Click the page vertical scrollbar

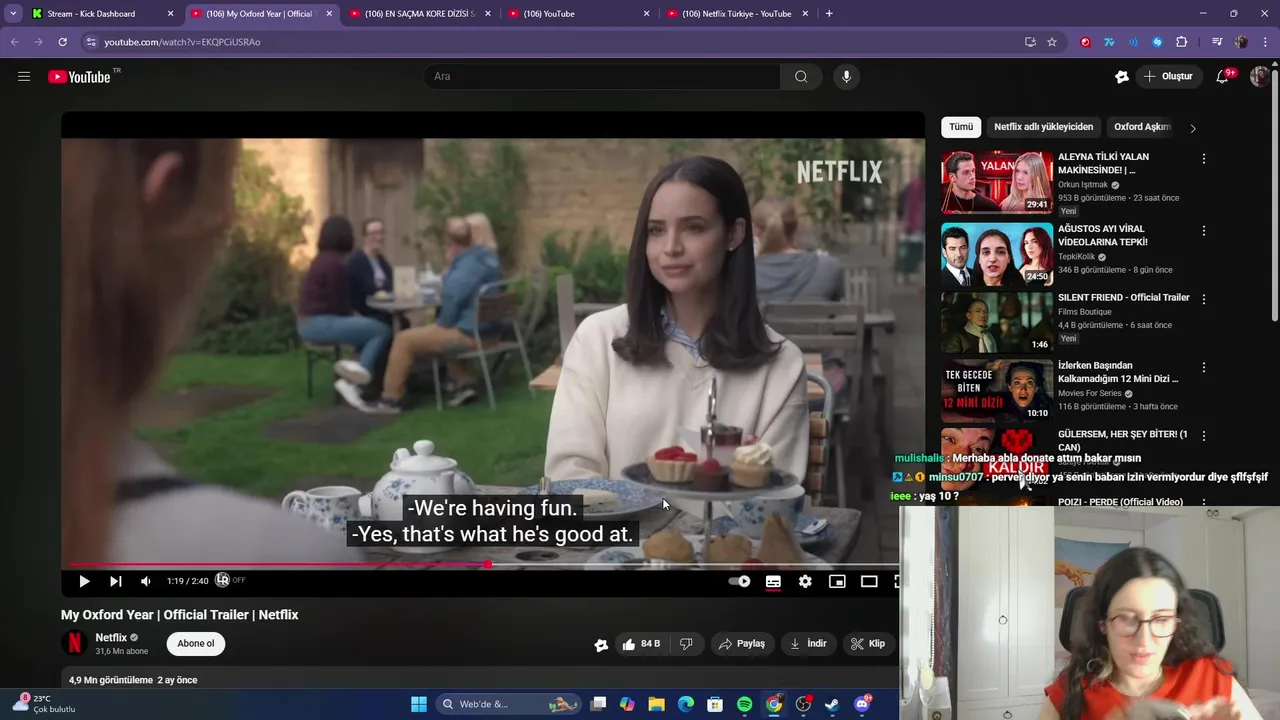coord(1274,195)
